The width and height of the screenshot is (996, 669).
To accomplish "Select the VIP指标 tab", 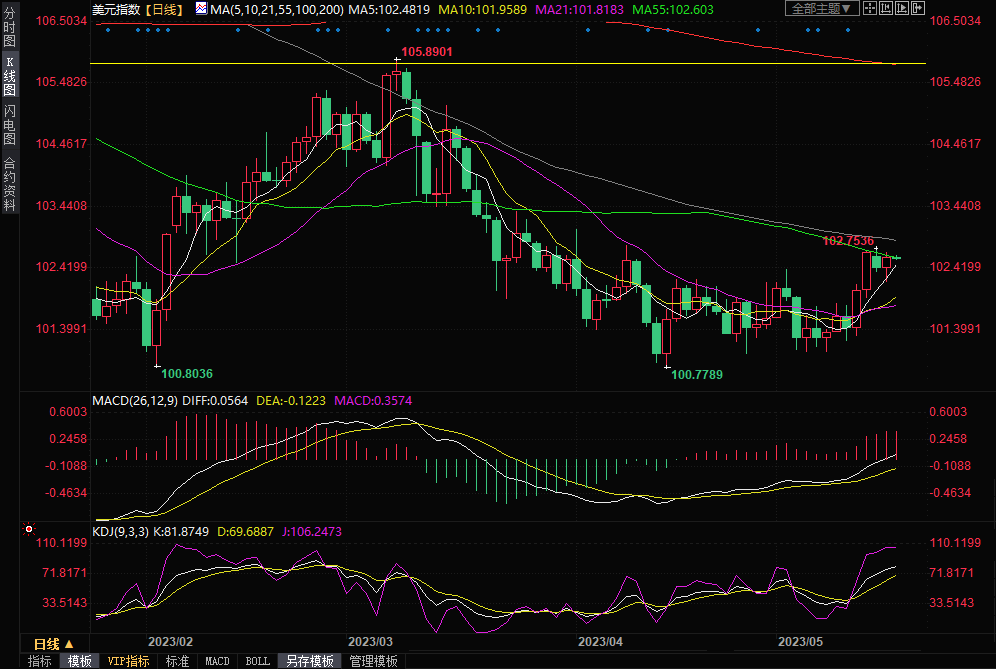I will (128, 661).
